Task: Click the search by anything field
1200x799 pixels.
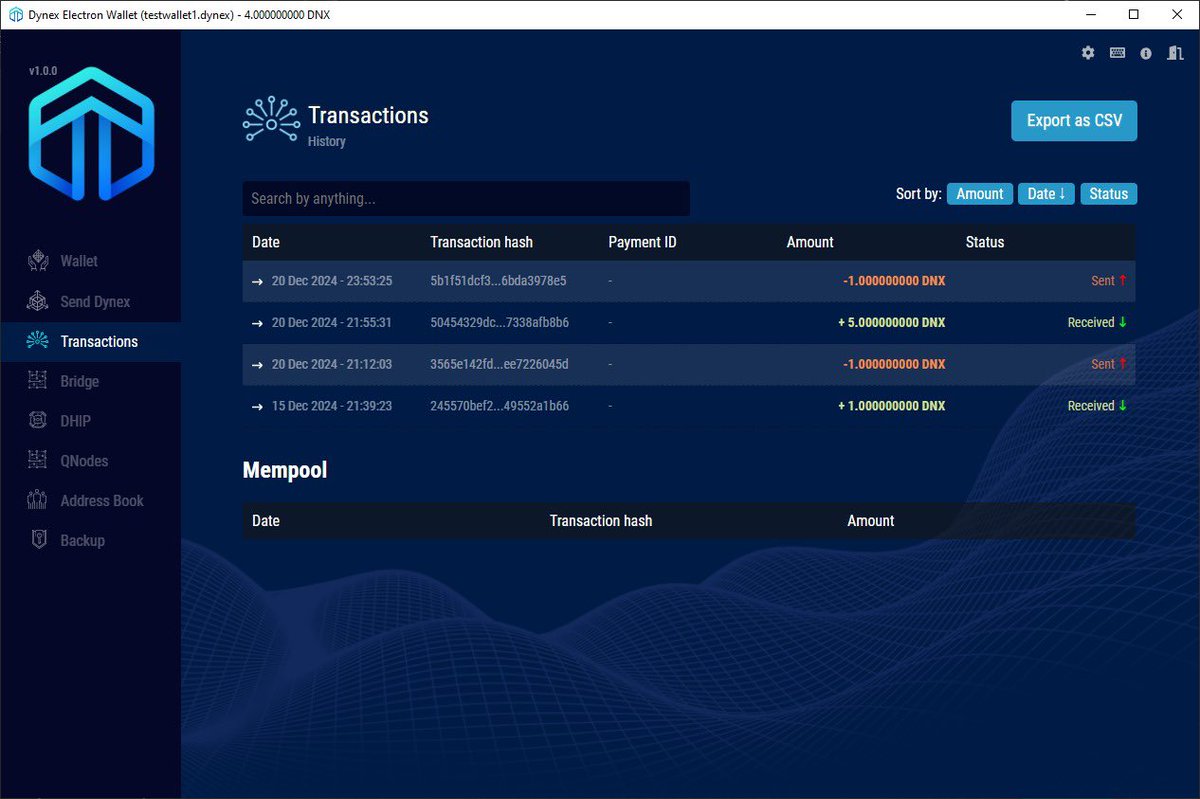Action: (465, 198)
